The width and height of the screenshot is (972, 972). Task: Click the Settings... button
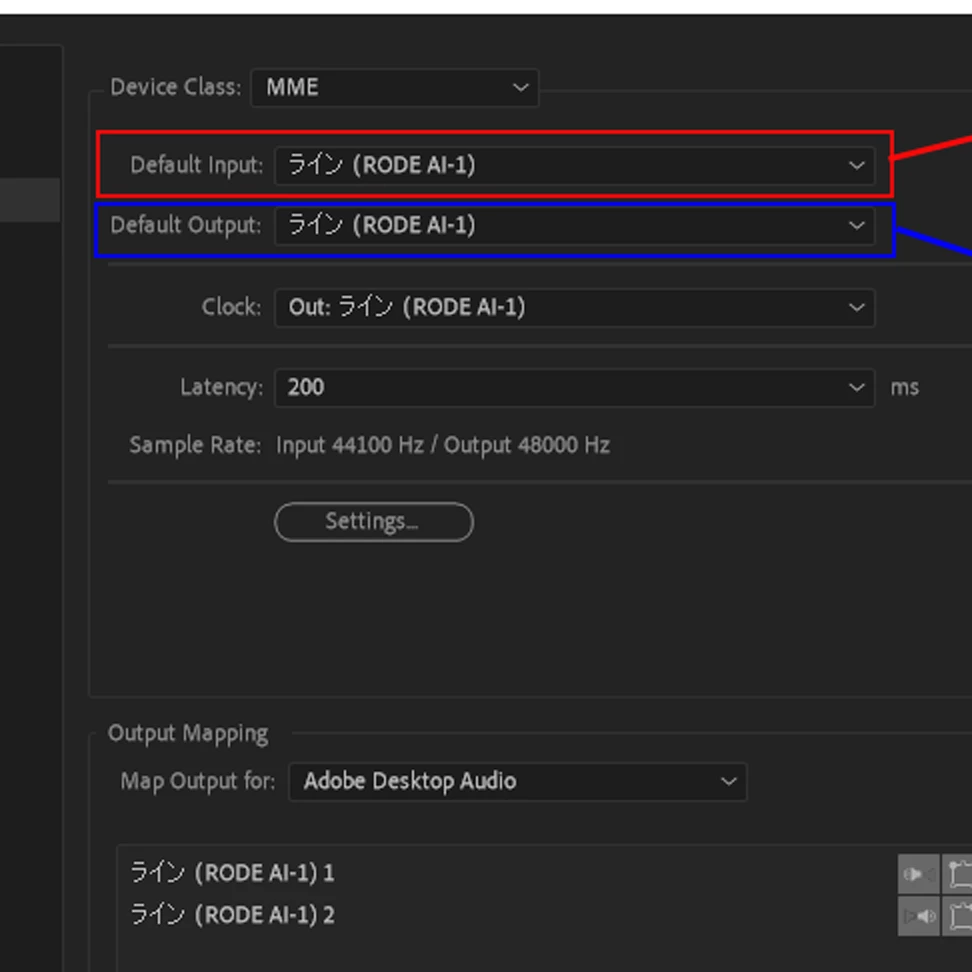pyautogui.click(x=374, y=522)
